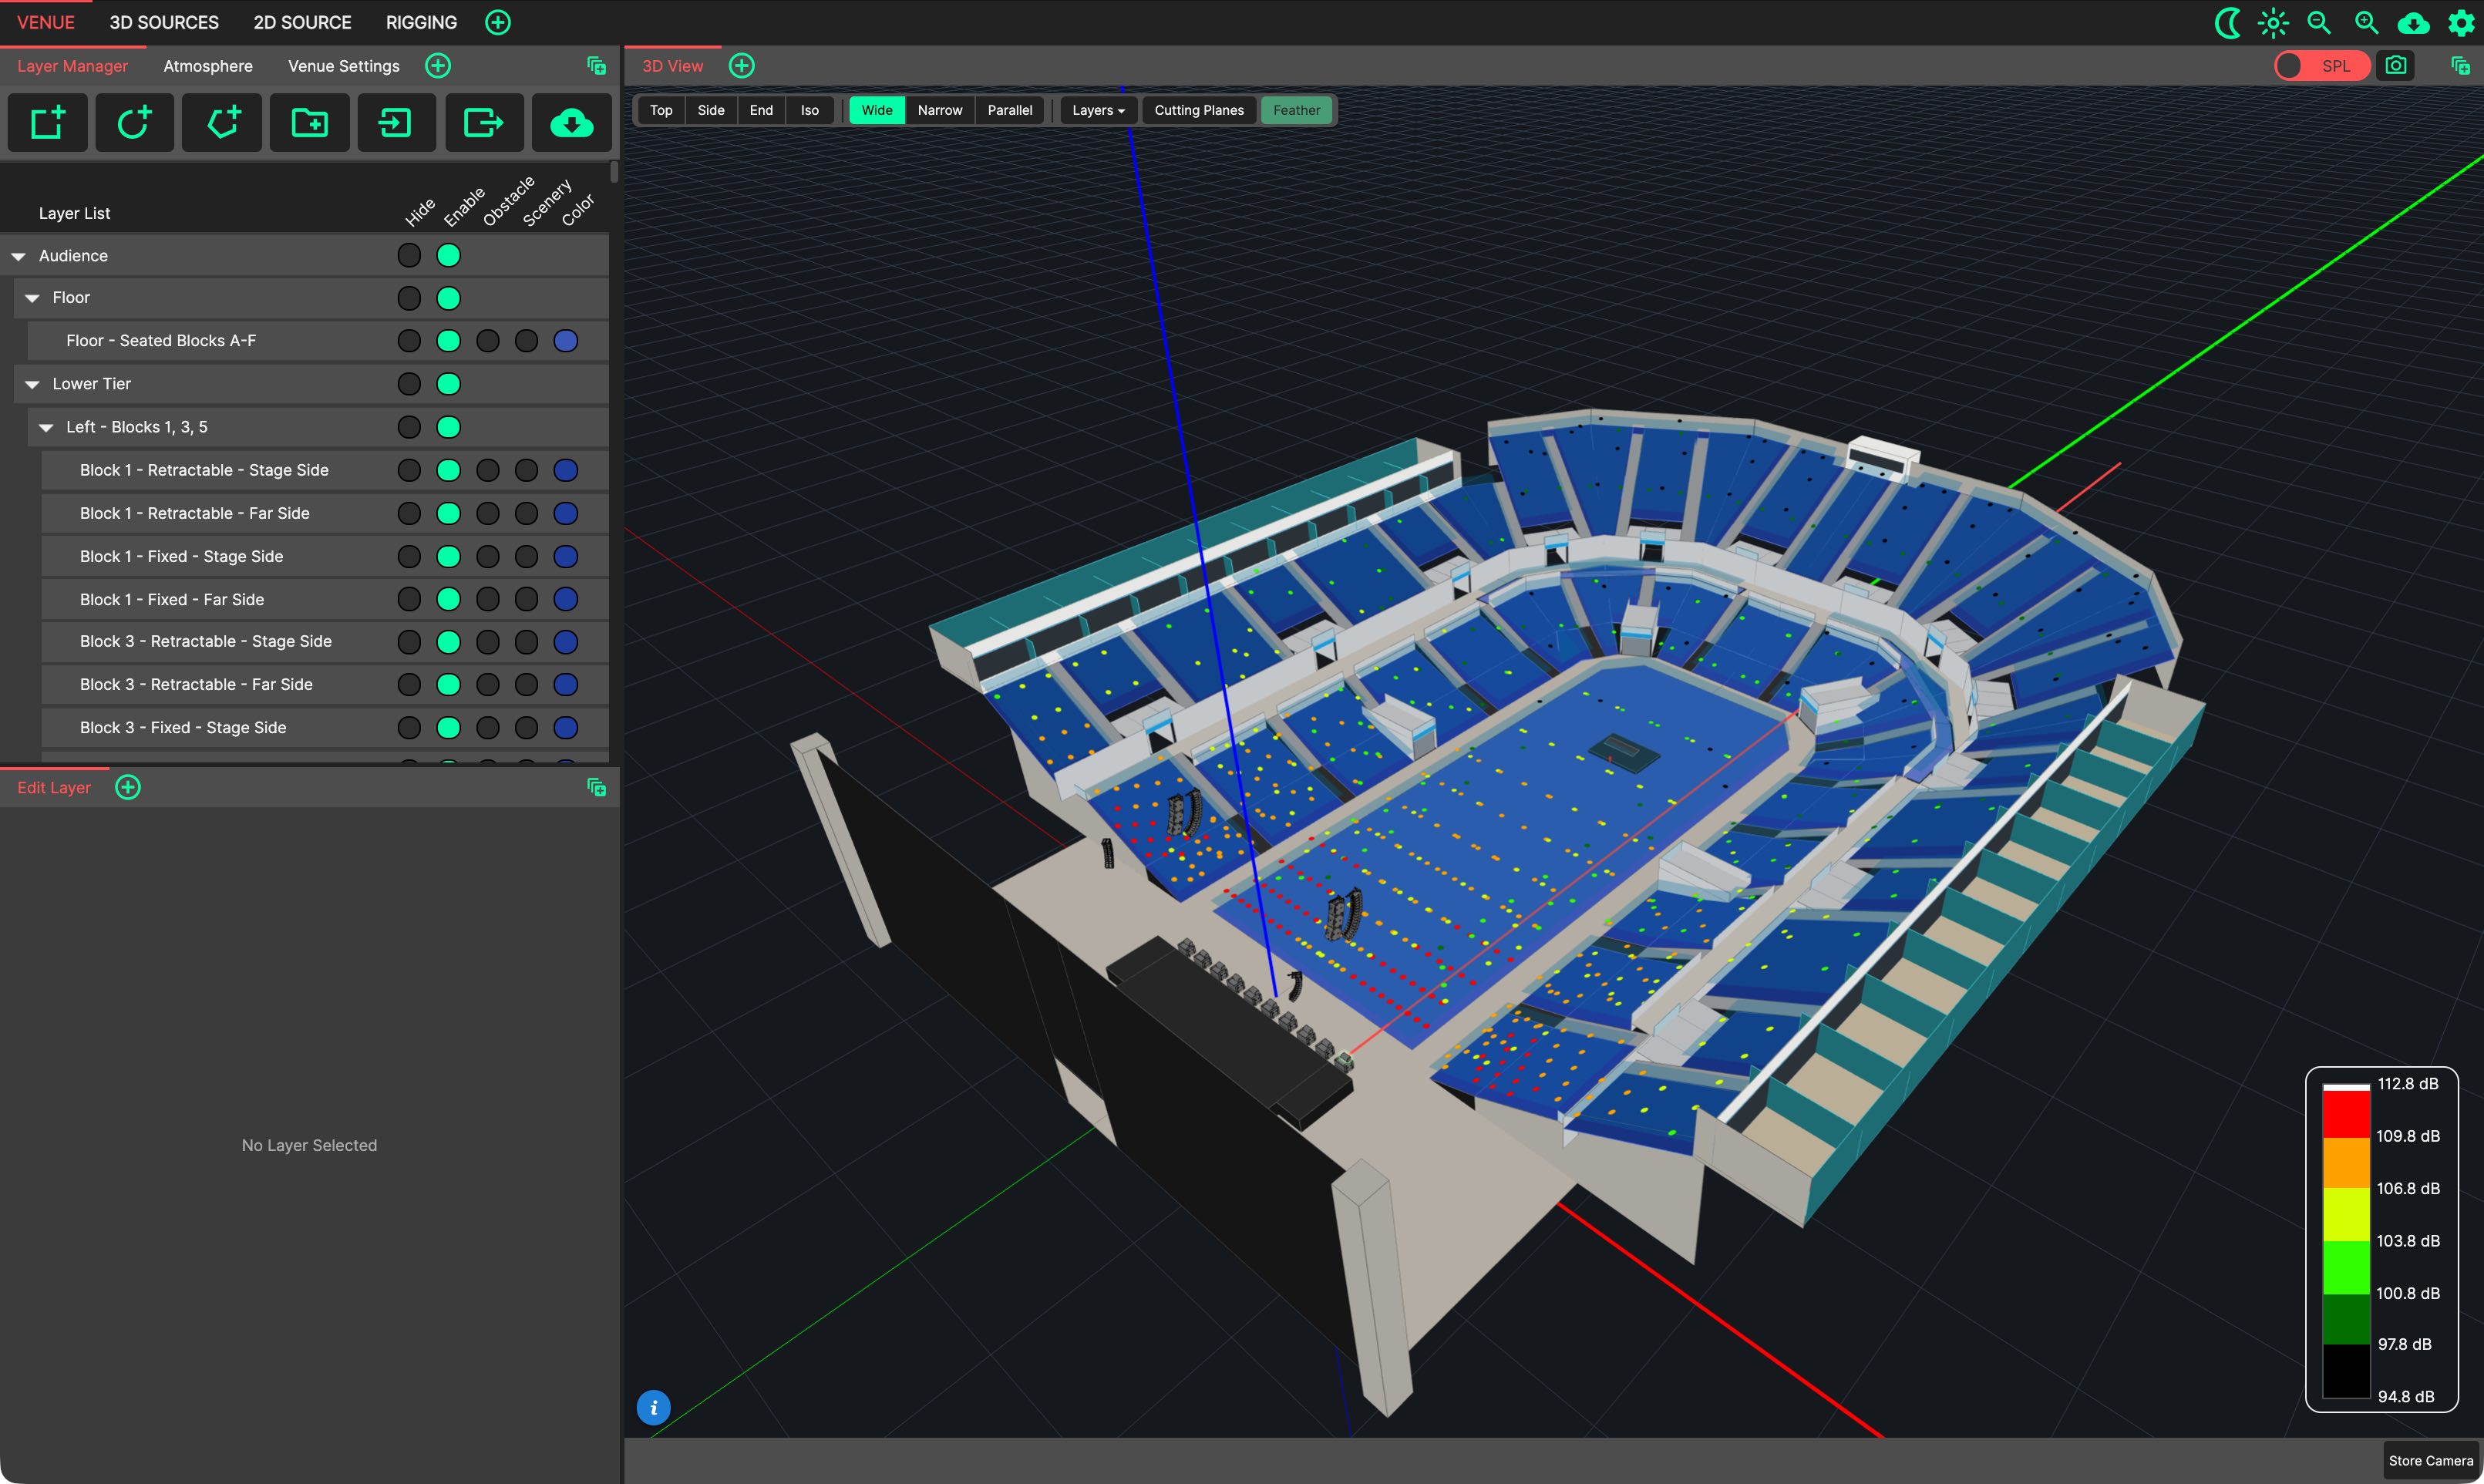2484x1484 pixels.
Task: Click the add layer folder icon
Action: coord(309,123)
